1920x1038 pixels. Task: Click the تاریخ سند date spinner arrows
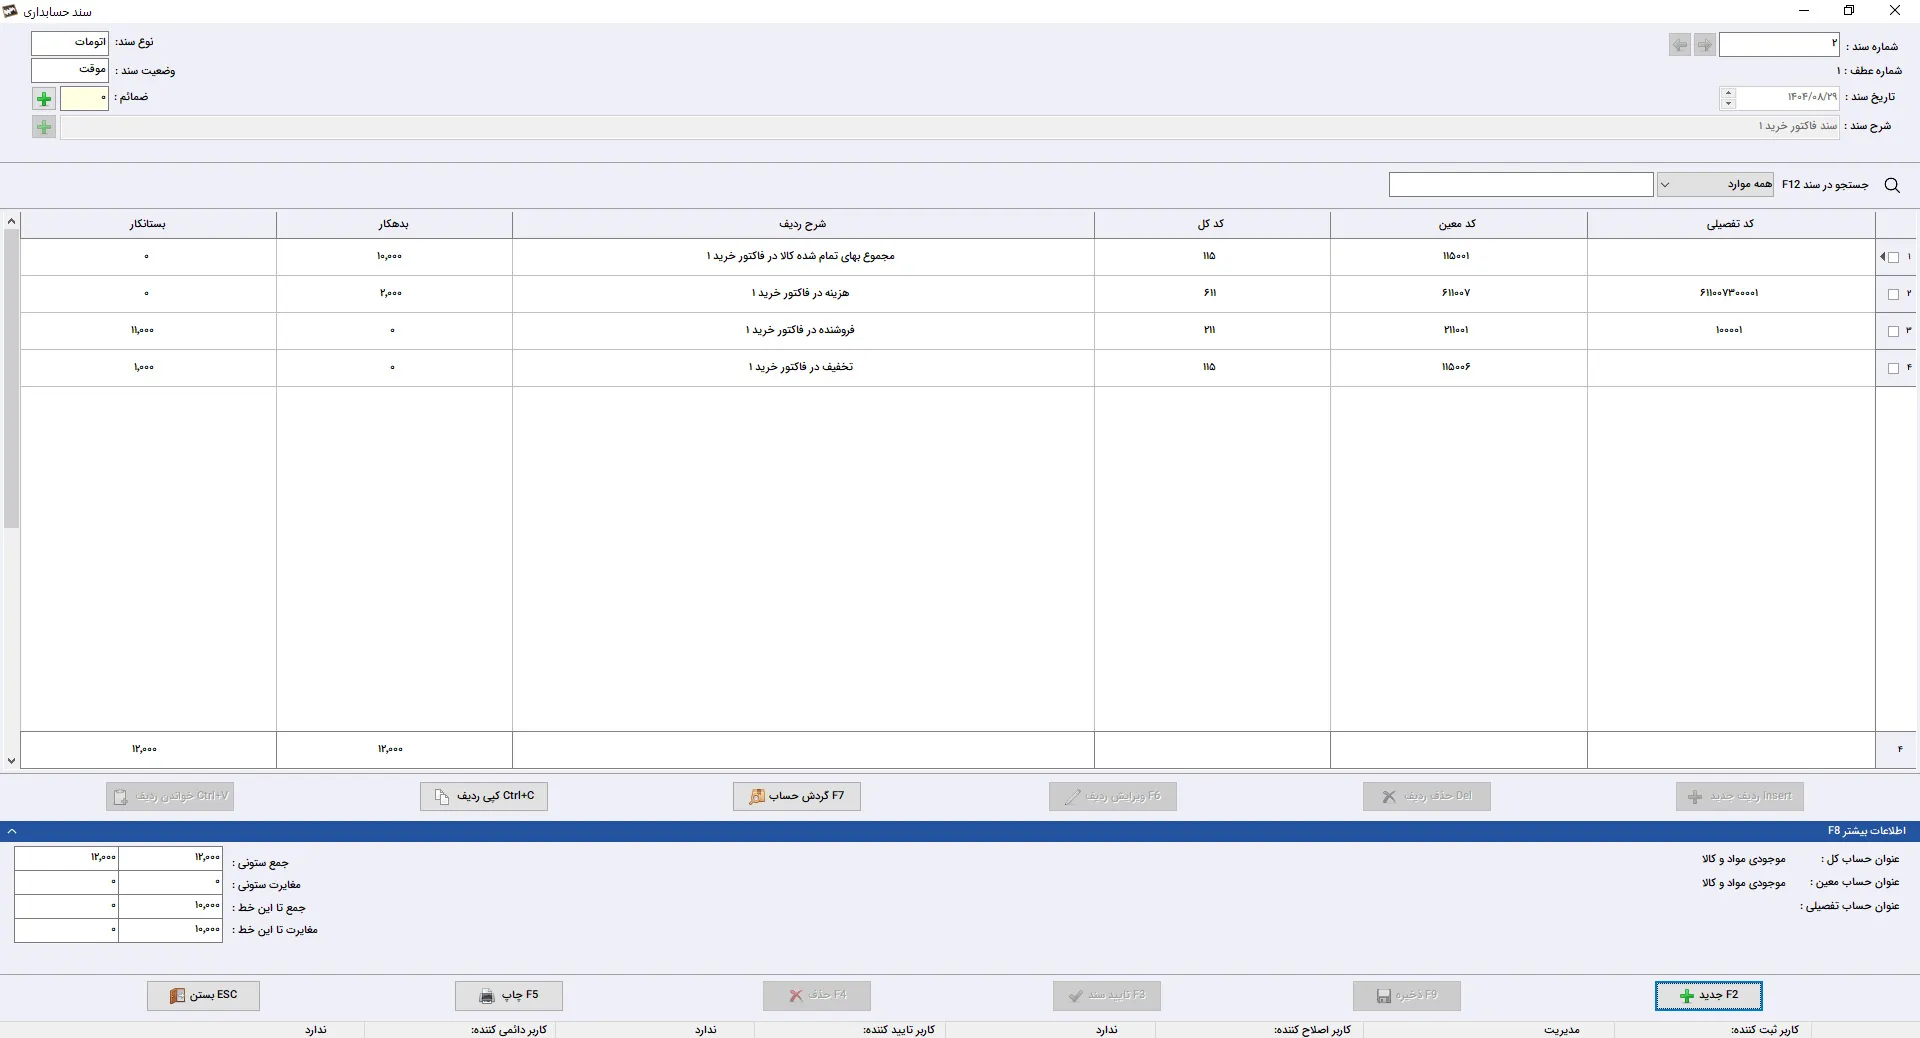point(1728,98)
